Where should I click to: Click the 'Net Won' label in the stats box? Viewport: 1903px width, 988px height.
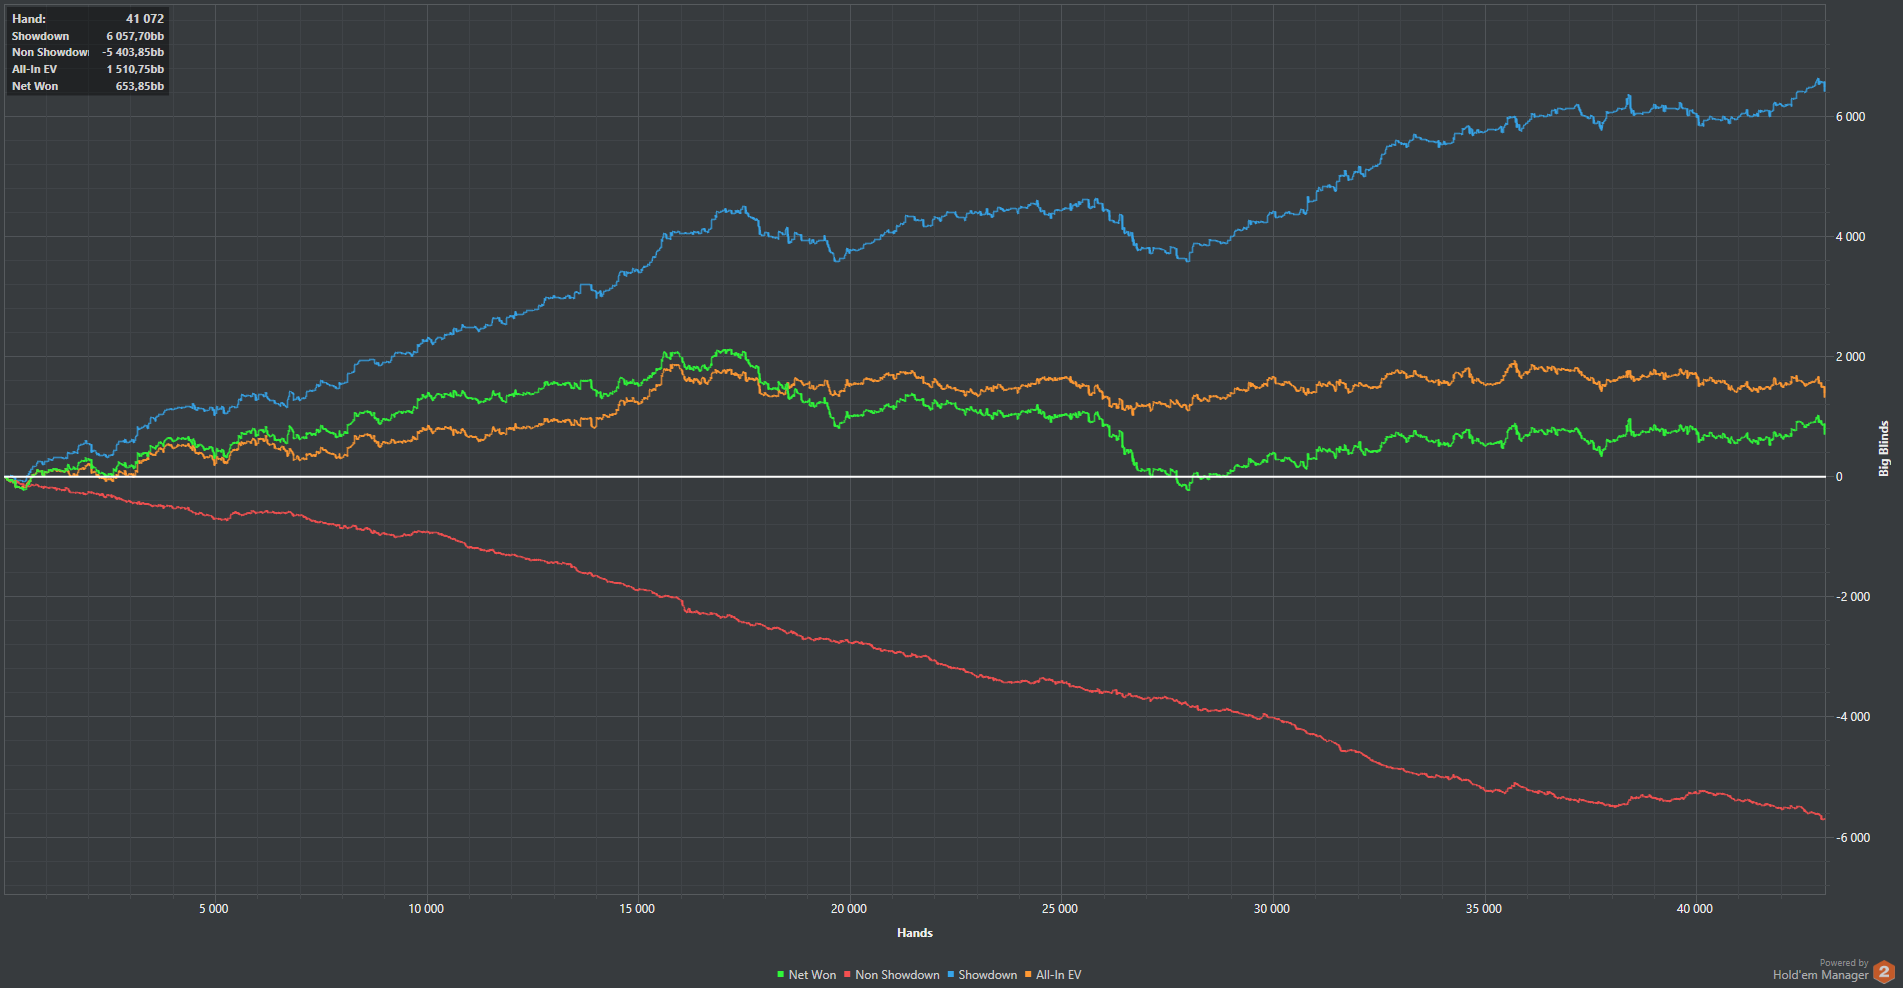tap(35, 86)
